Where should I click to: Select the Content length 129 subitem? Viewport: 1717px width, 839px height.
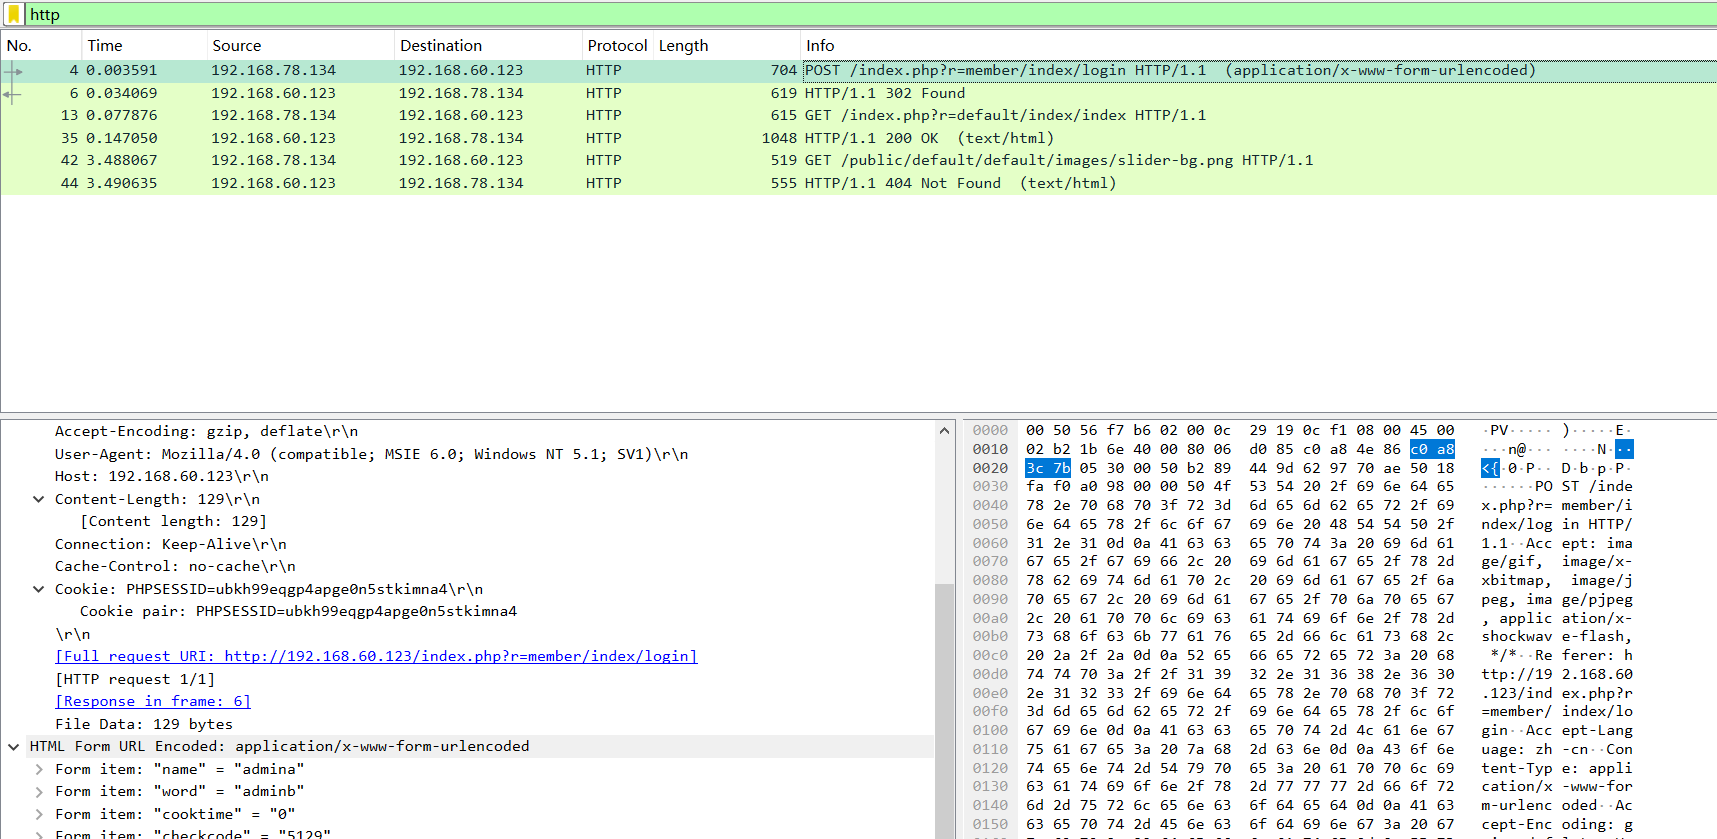tap(173, 521)
